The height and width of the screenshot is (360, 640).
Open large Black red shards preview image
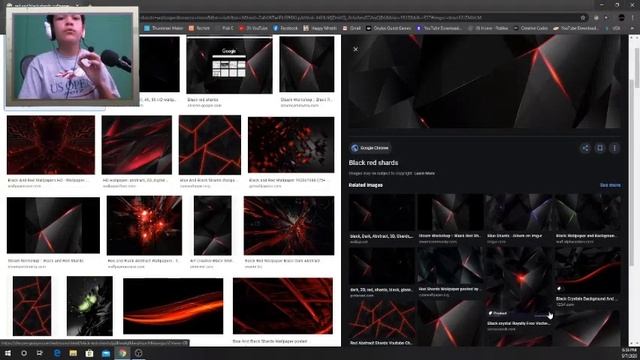click(484, 82)
